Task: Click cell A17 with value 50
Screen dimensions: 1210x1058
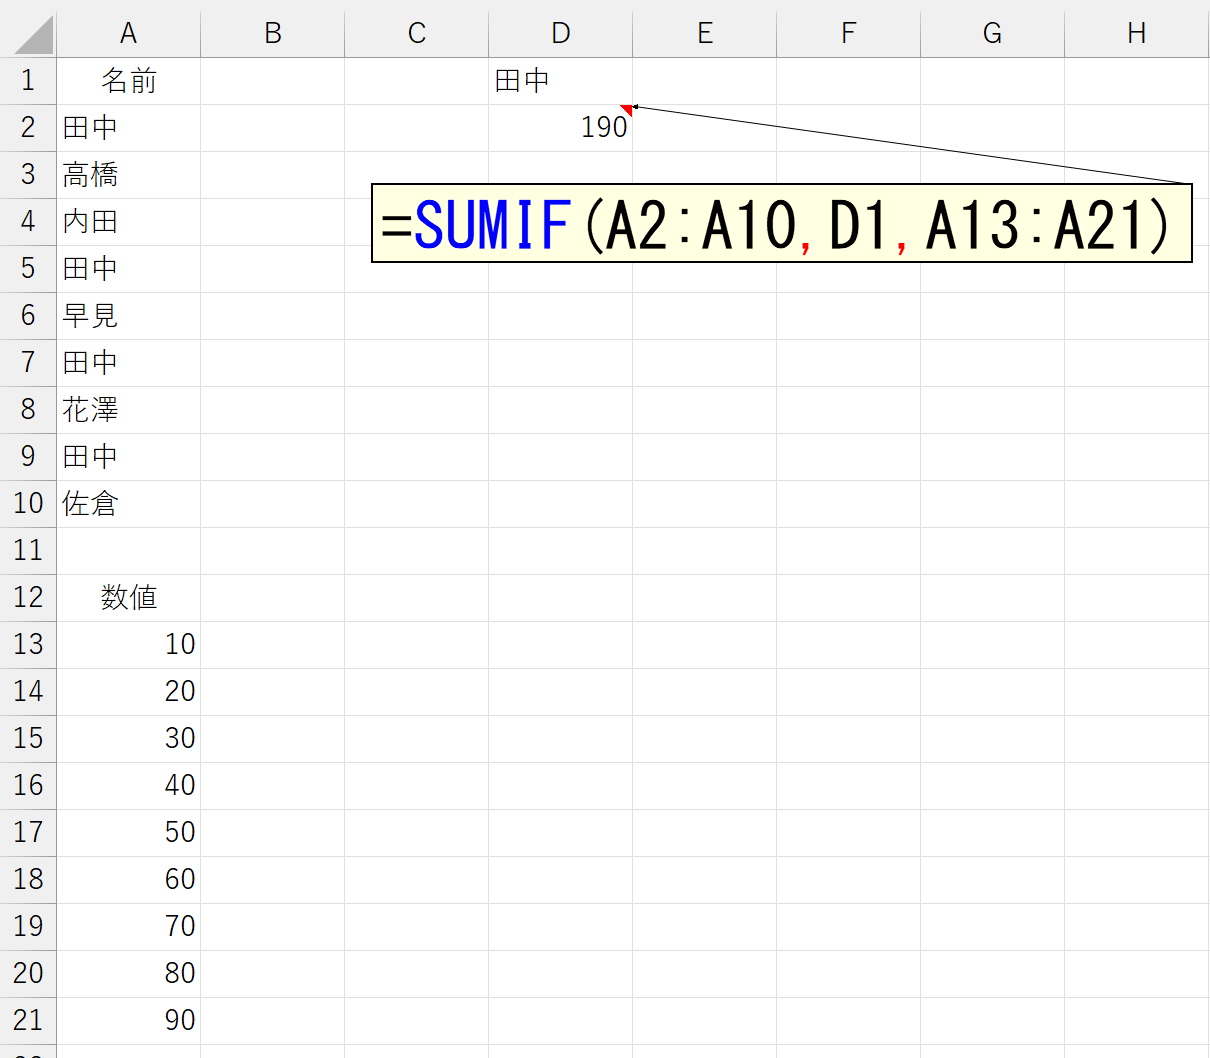Action: coord(128,833)
